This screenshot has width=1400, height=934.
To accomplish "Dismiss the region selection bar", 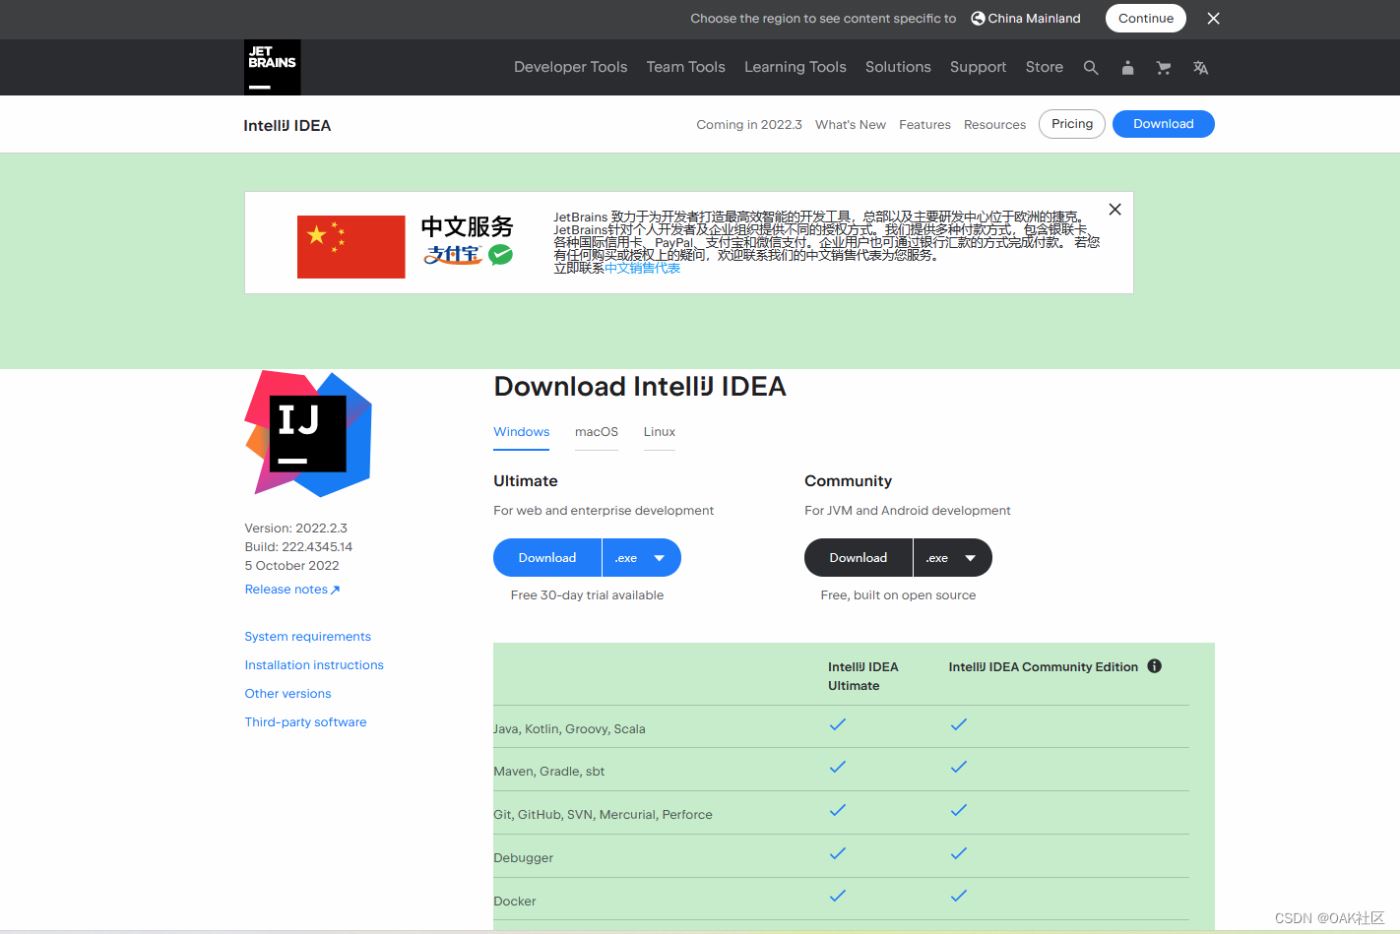I will click(x=1213, y=18).
